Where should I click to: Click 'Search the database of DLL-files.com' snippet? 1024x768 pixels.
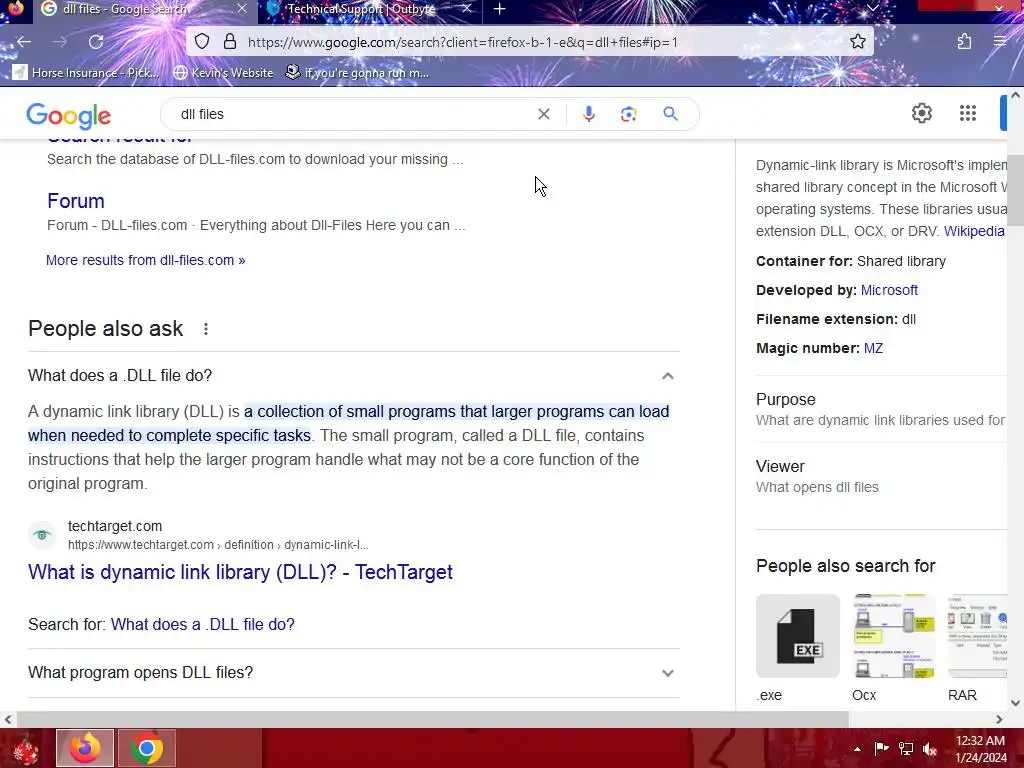pos(255,159)
